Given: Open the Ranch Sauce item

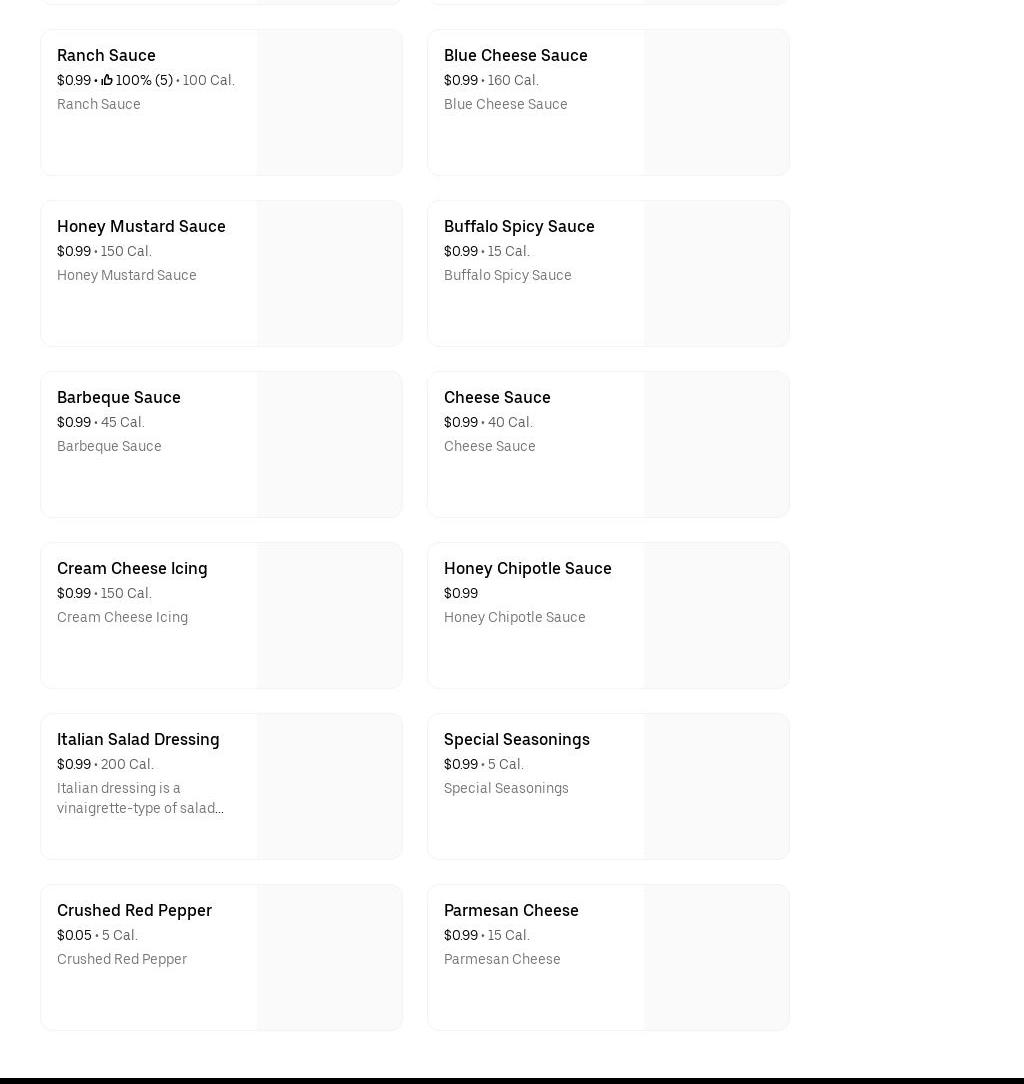Looking at the screenshot, I should point(106,55).
